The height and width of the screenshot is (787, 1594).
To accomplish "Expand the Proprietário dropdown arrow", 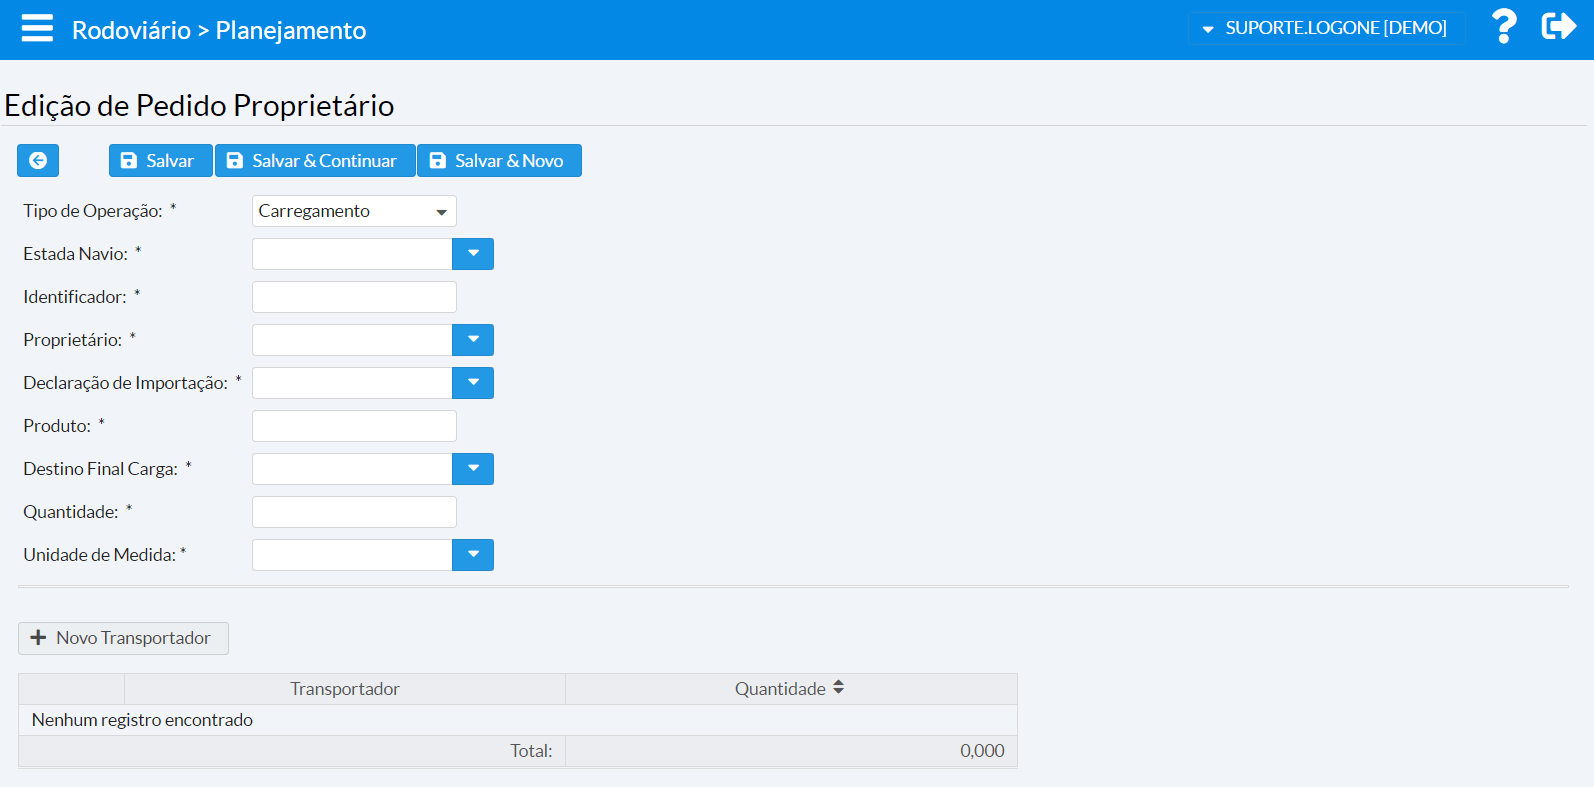I will point(473,340).
